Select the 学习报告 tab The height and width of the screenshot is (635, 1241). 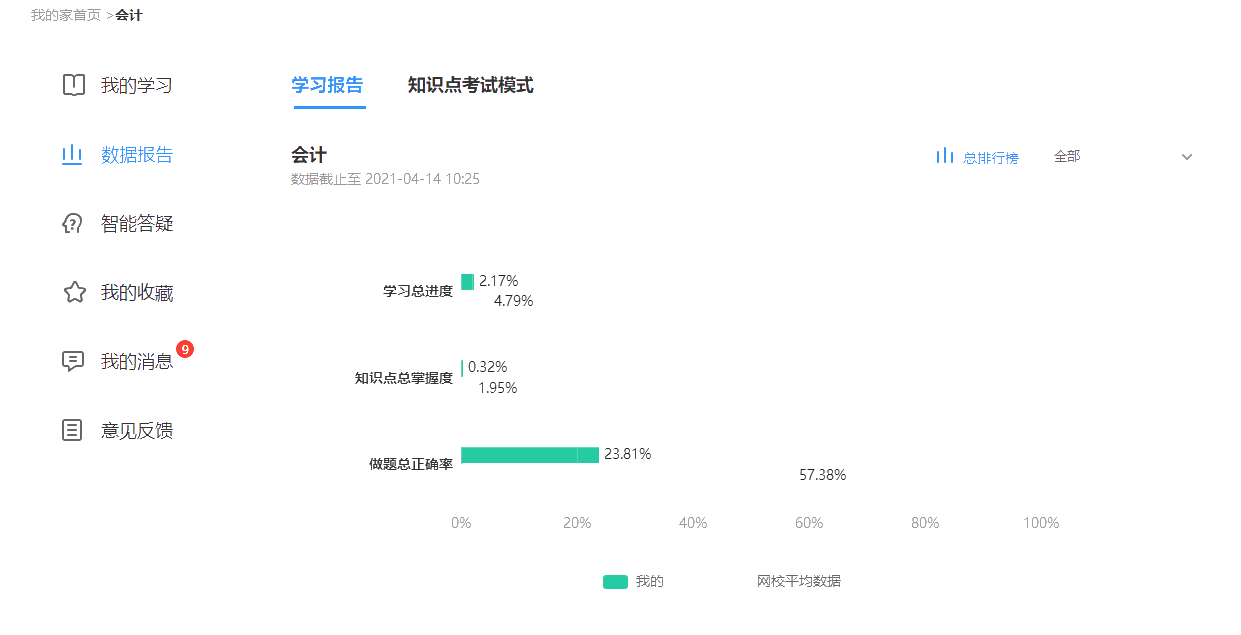(328, 86)
